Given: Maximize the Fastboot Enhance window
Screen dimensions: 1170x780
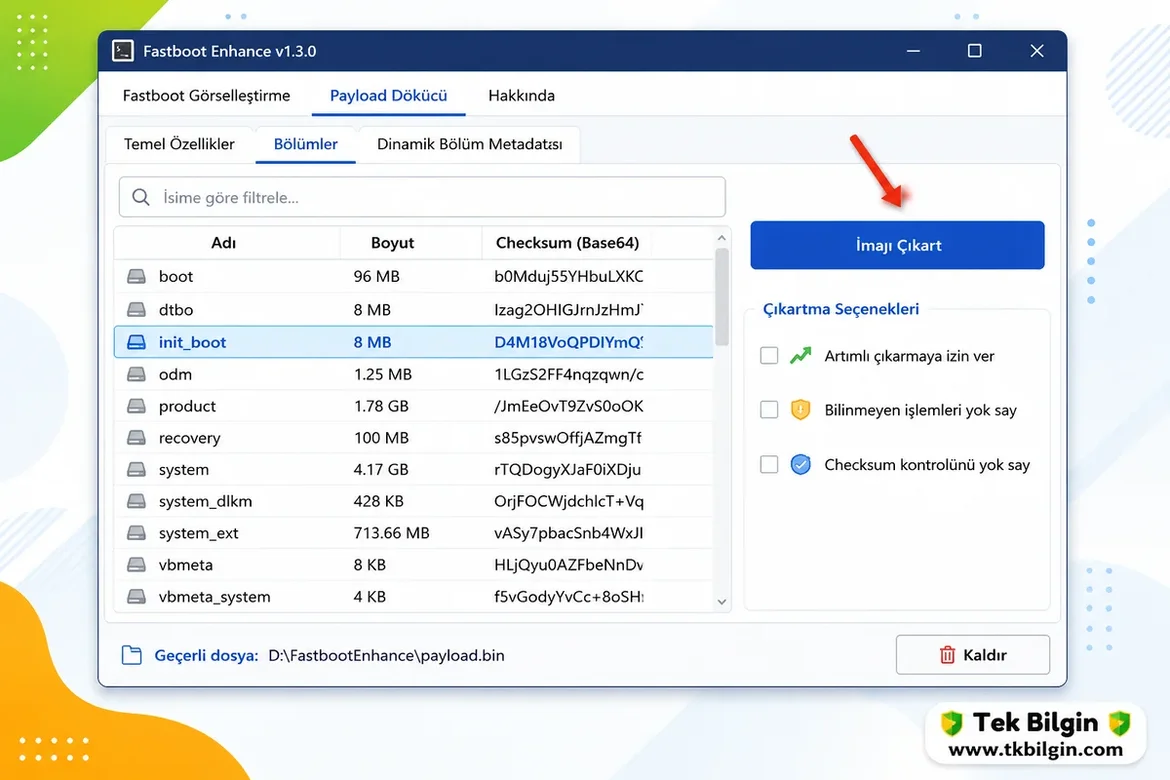Looking at the screenshot, I should 975,51.
